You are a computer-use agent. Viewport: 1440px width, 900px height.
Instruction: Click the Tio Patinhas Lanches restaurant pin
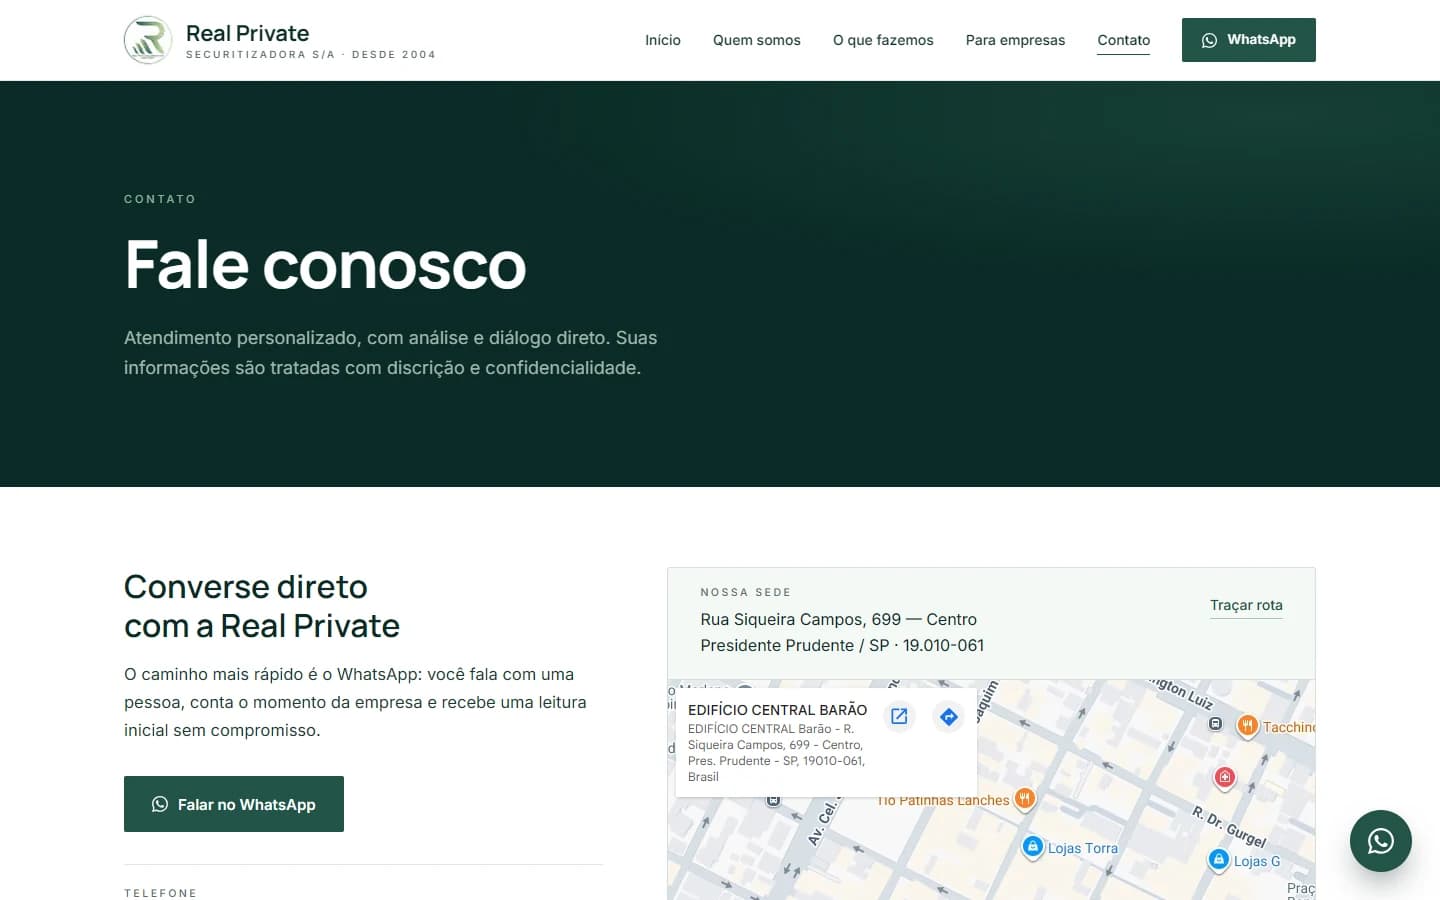[1024, 799]
